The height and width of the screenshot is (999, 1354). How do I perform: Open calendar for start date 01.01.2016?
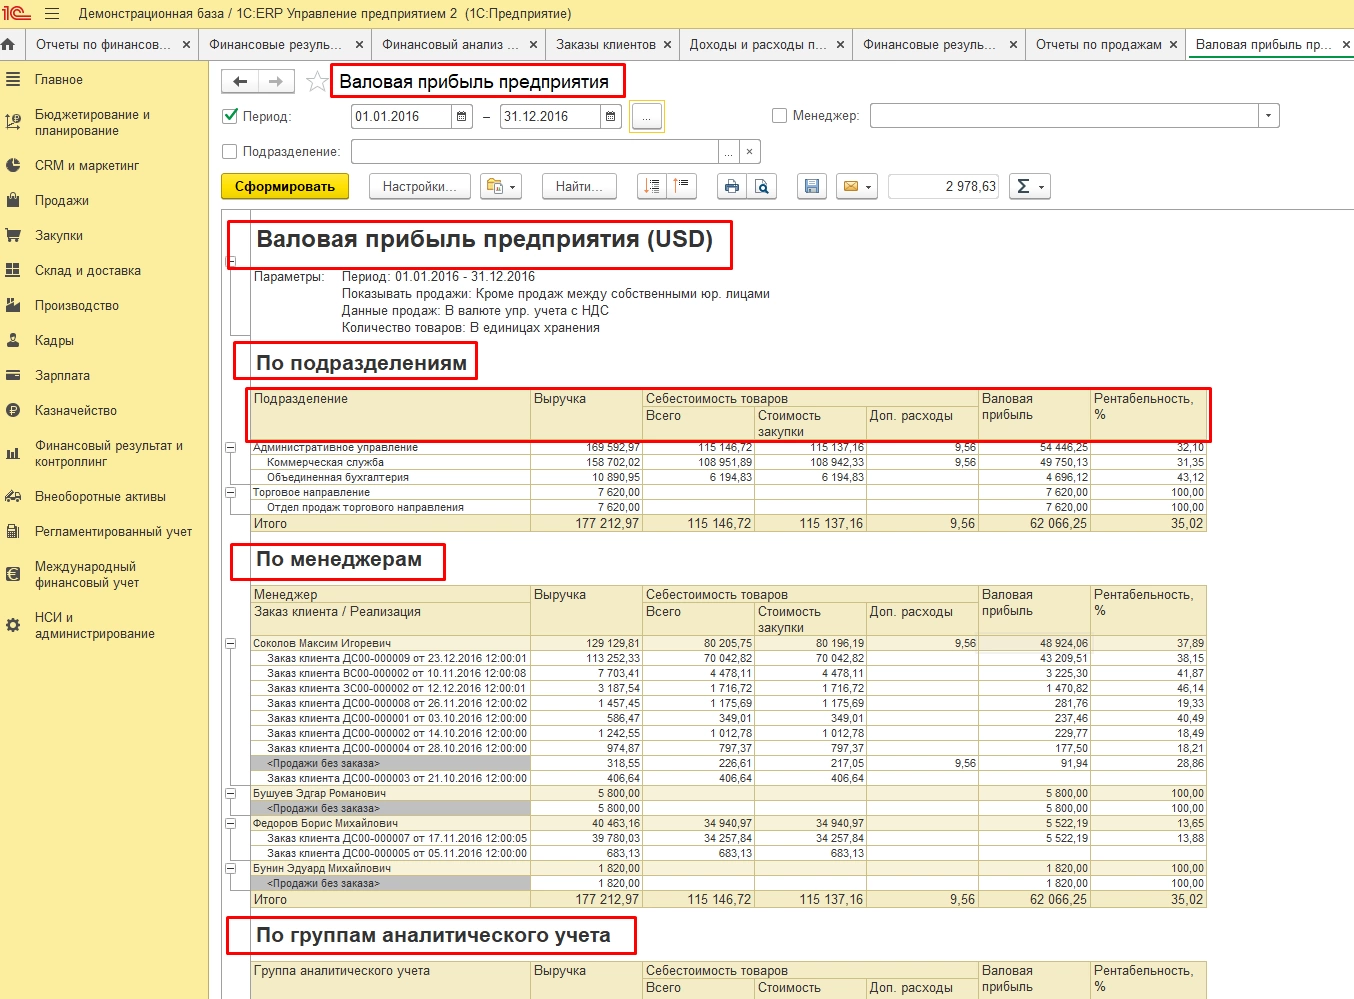coord(461,117)
